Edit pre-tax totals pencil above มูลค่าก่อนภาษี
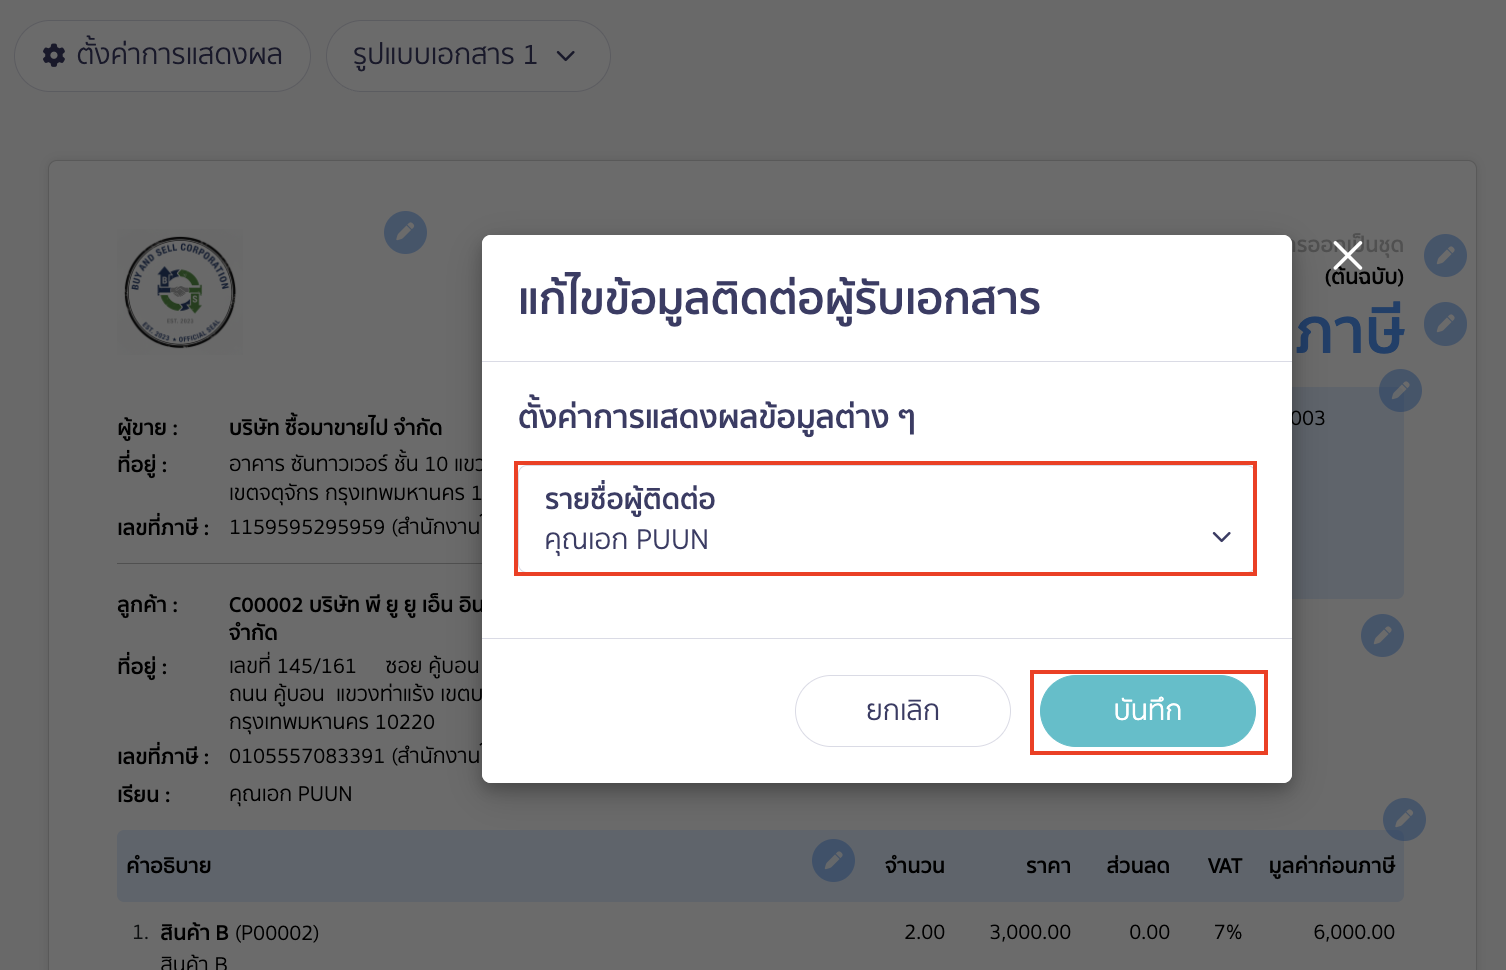 [1404, 820]
